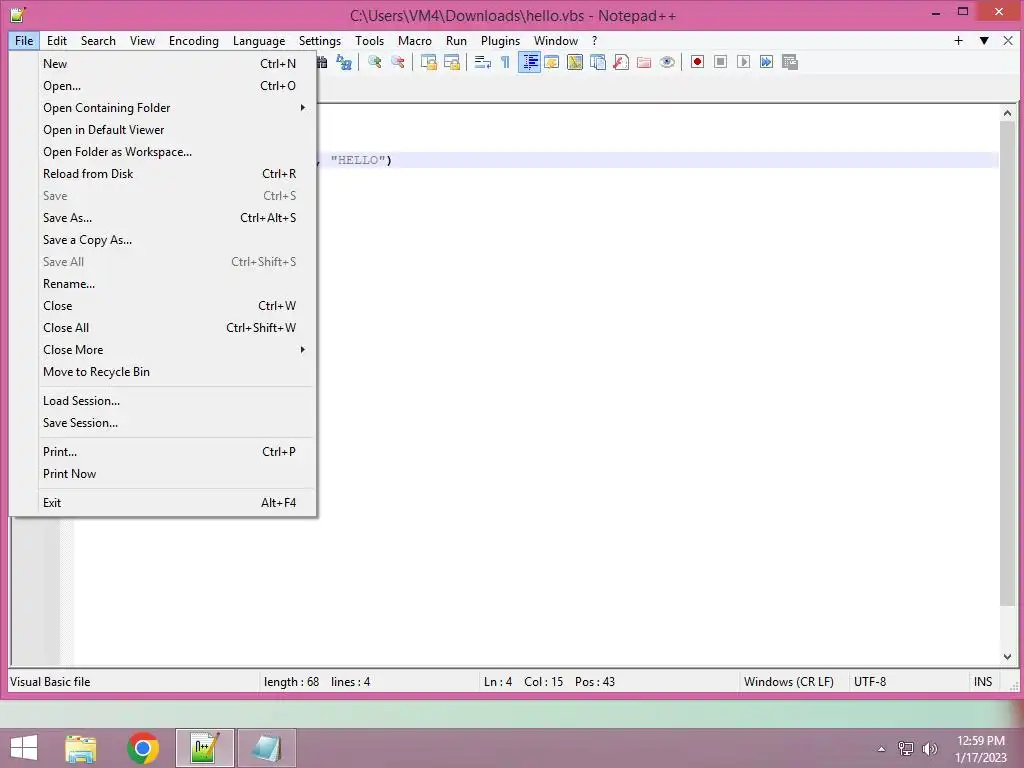Open the Settings menu

tap(320, 40)
